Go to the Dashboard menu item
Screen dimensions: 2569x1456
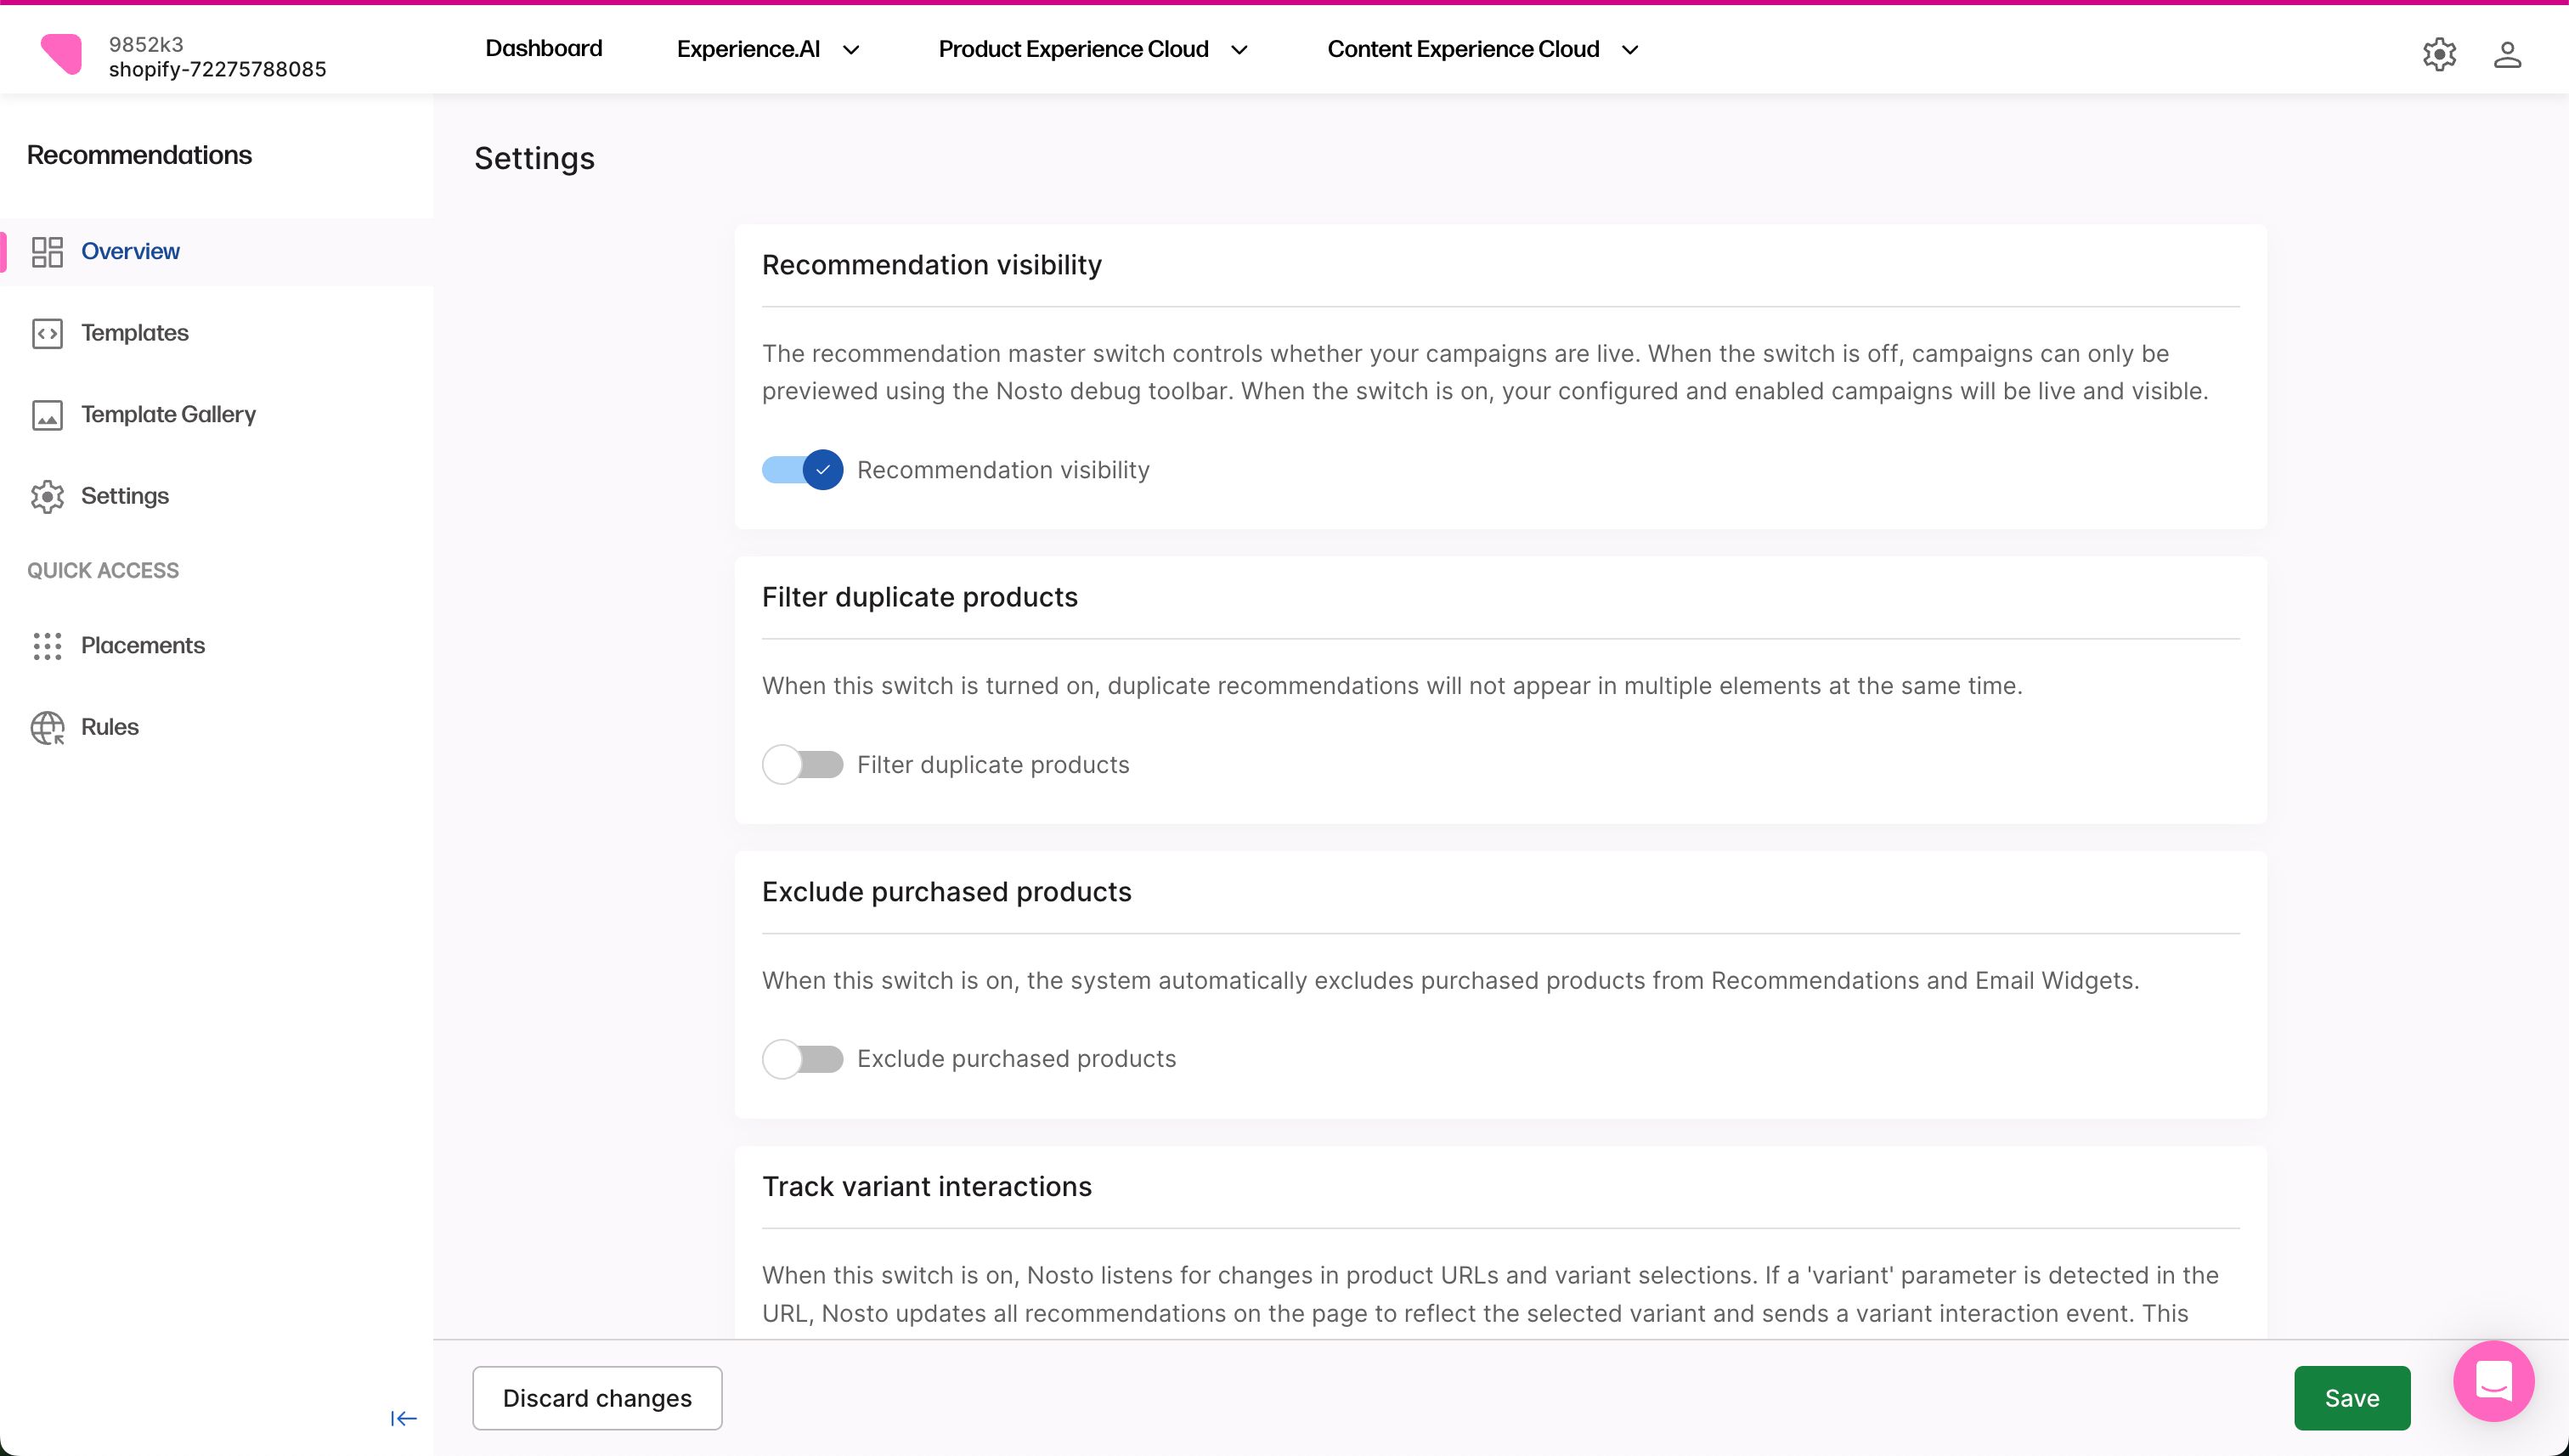[543, 49]
